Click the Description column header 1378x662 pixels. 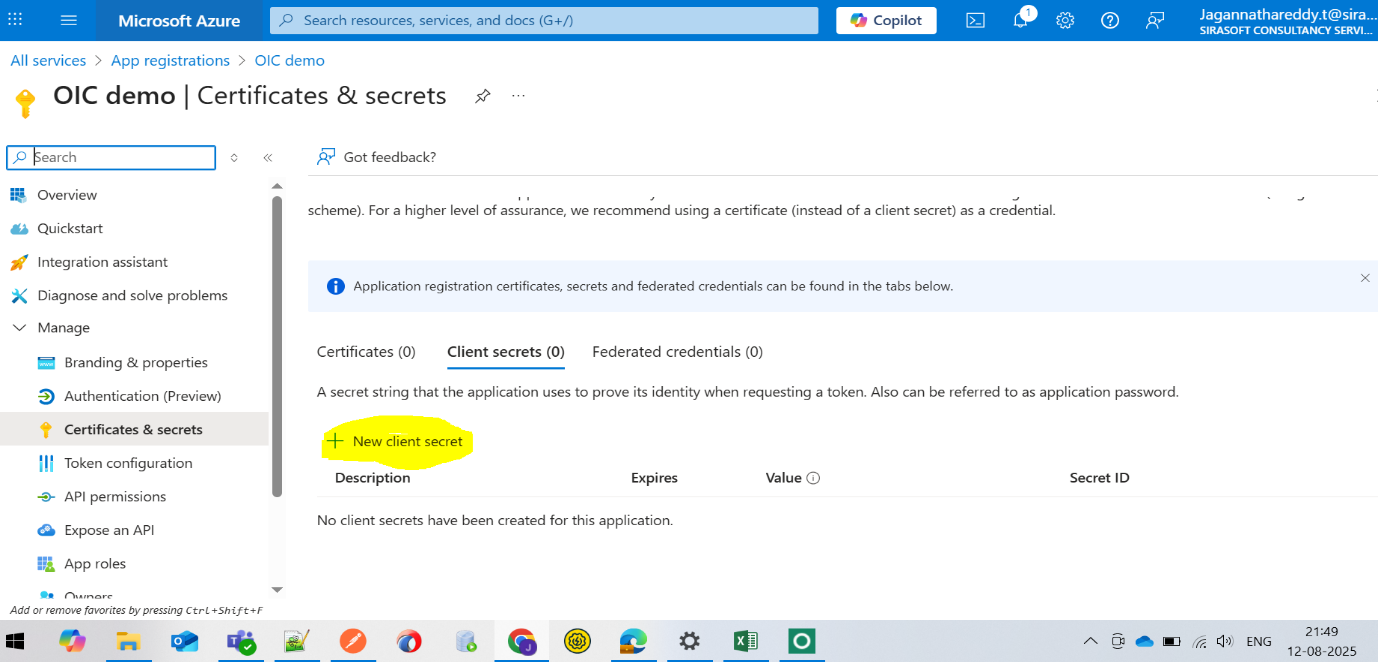(373, 478)
